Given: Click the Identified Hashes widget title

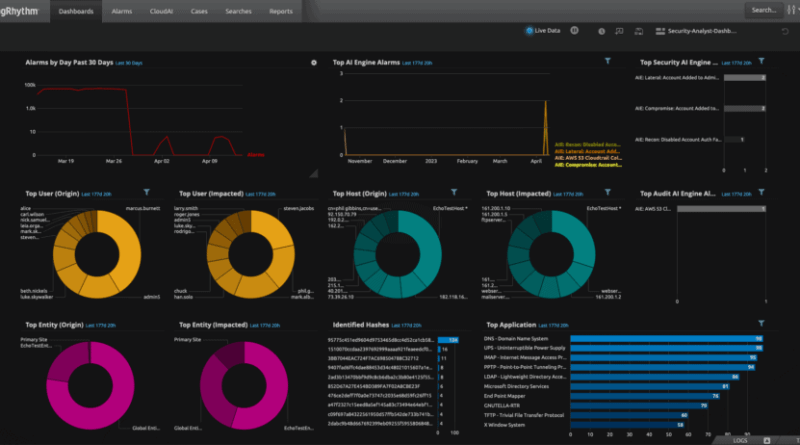Looking at the screenshot, I should (361, 325).
